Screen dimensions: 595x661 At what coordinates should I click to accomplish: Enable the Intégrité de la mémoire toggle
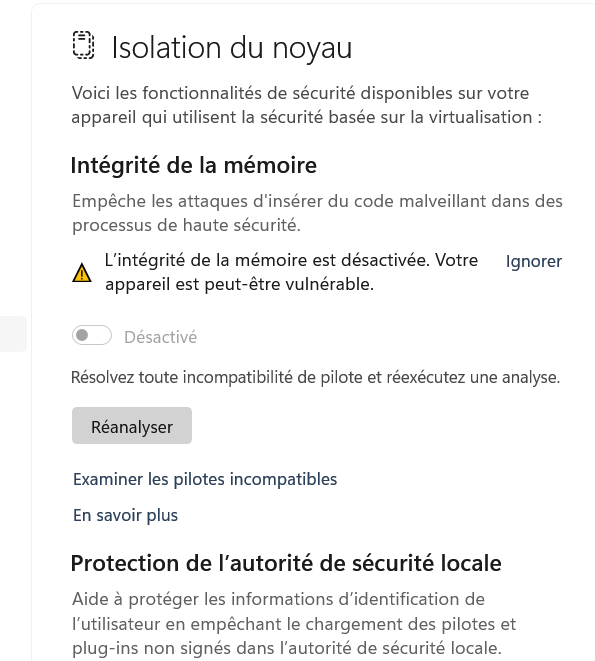[x=92, y=336]
